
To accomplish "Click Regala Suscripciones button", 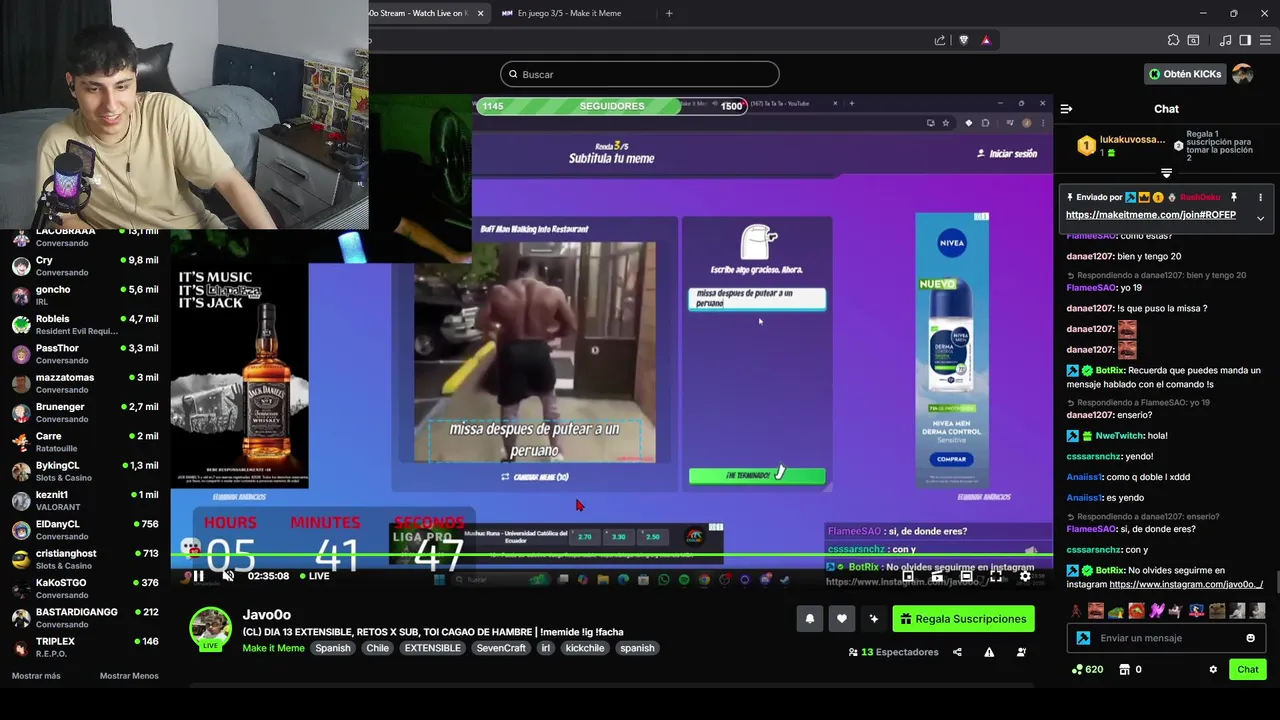I will pos(963,619).
